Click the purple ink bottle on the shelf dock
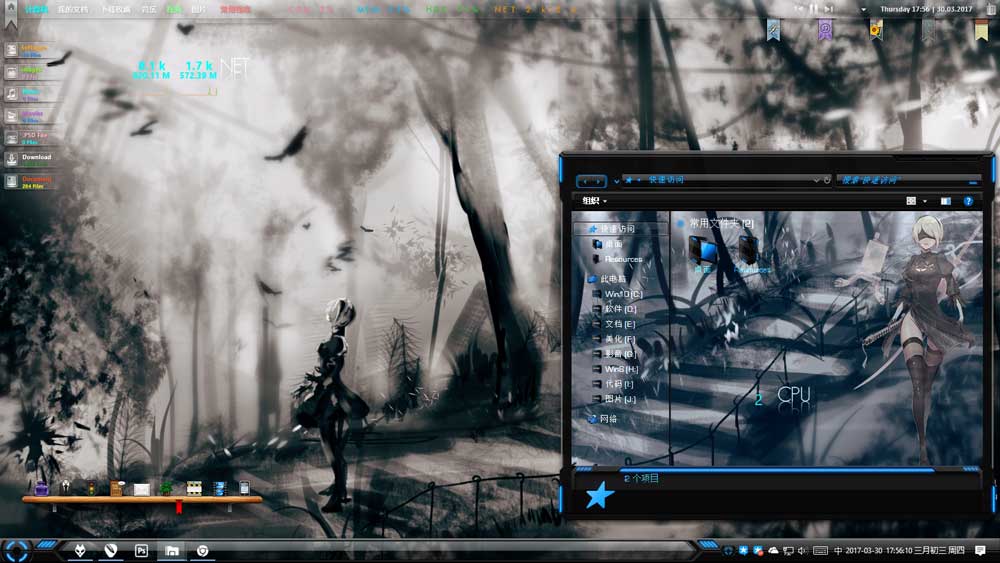Screen dimensions: 1000x563 click(41, 489)
